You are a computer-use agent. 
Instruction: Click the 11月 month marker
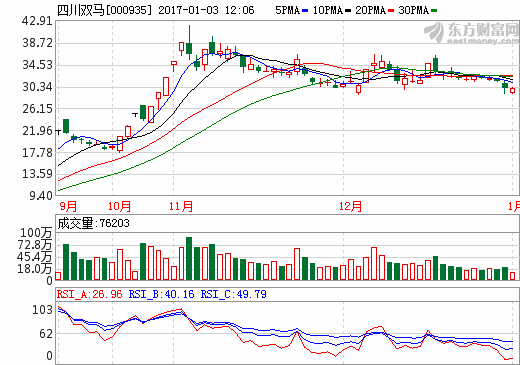pos(181,206)
